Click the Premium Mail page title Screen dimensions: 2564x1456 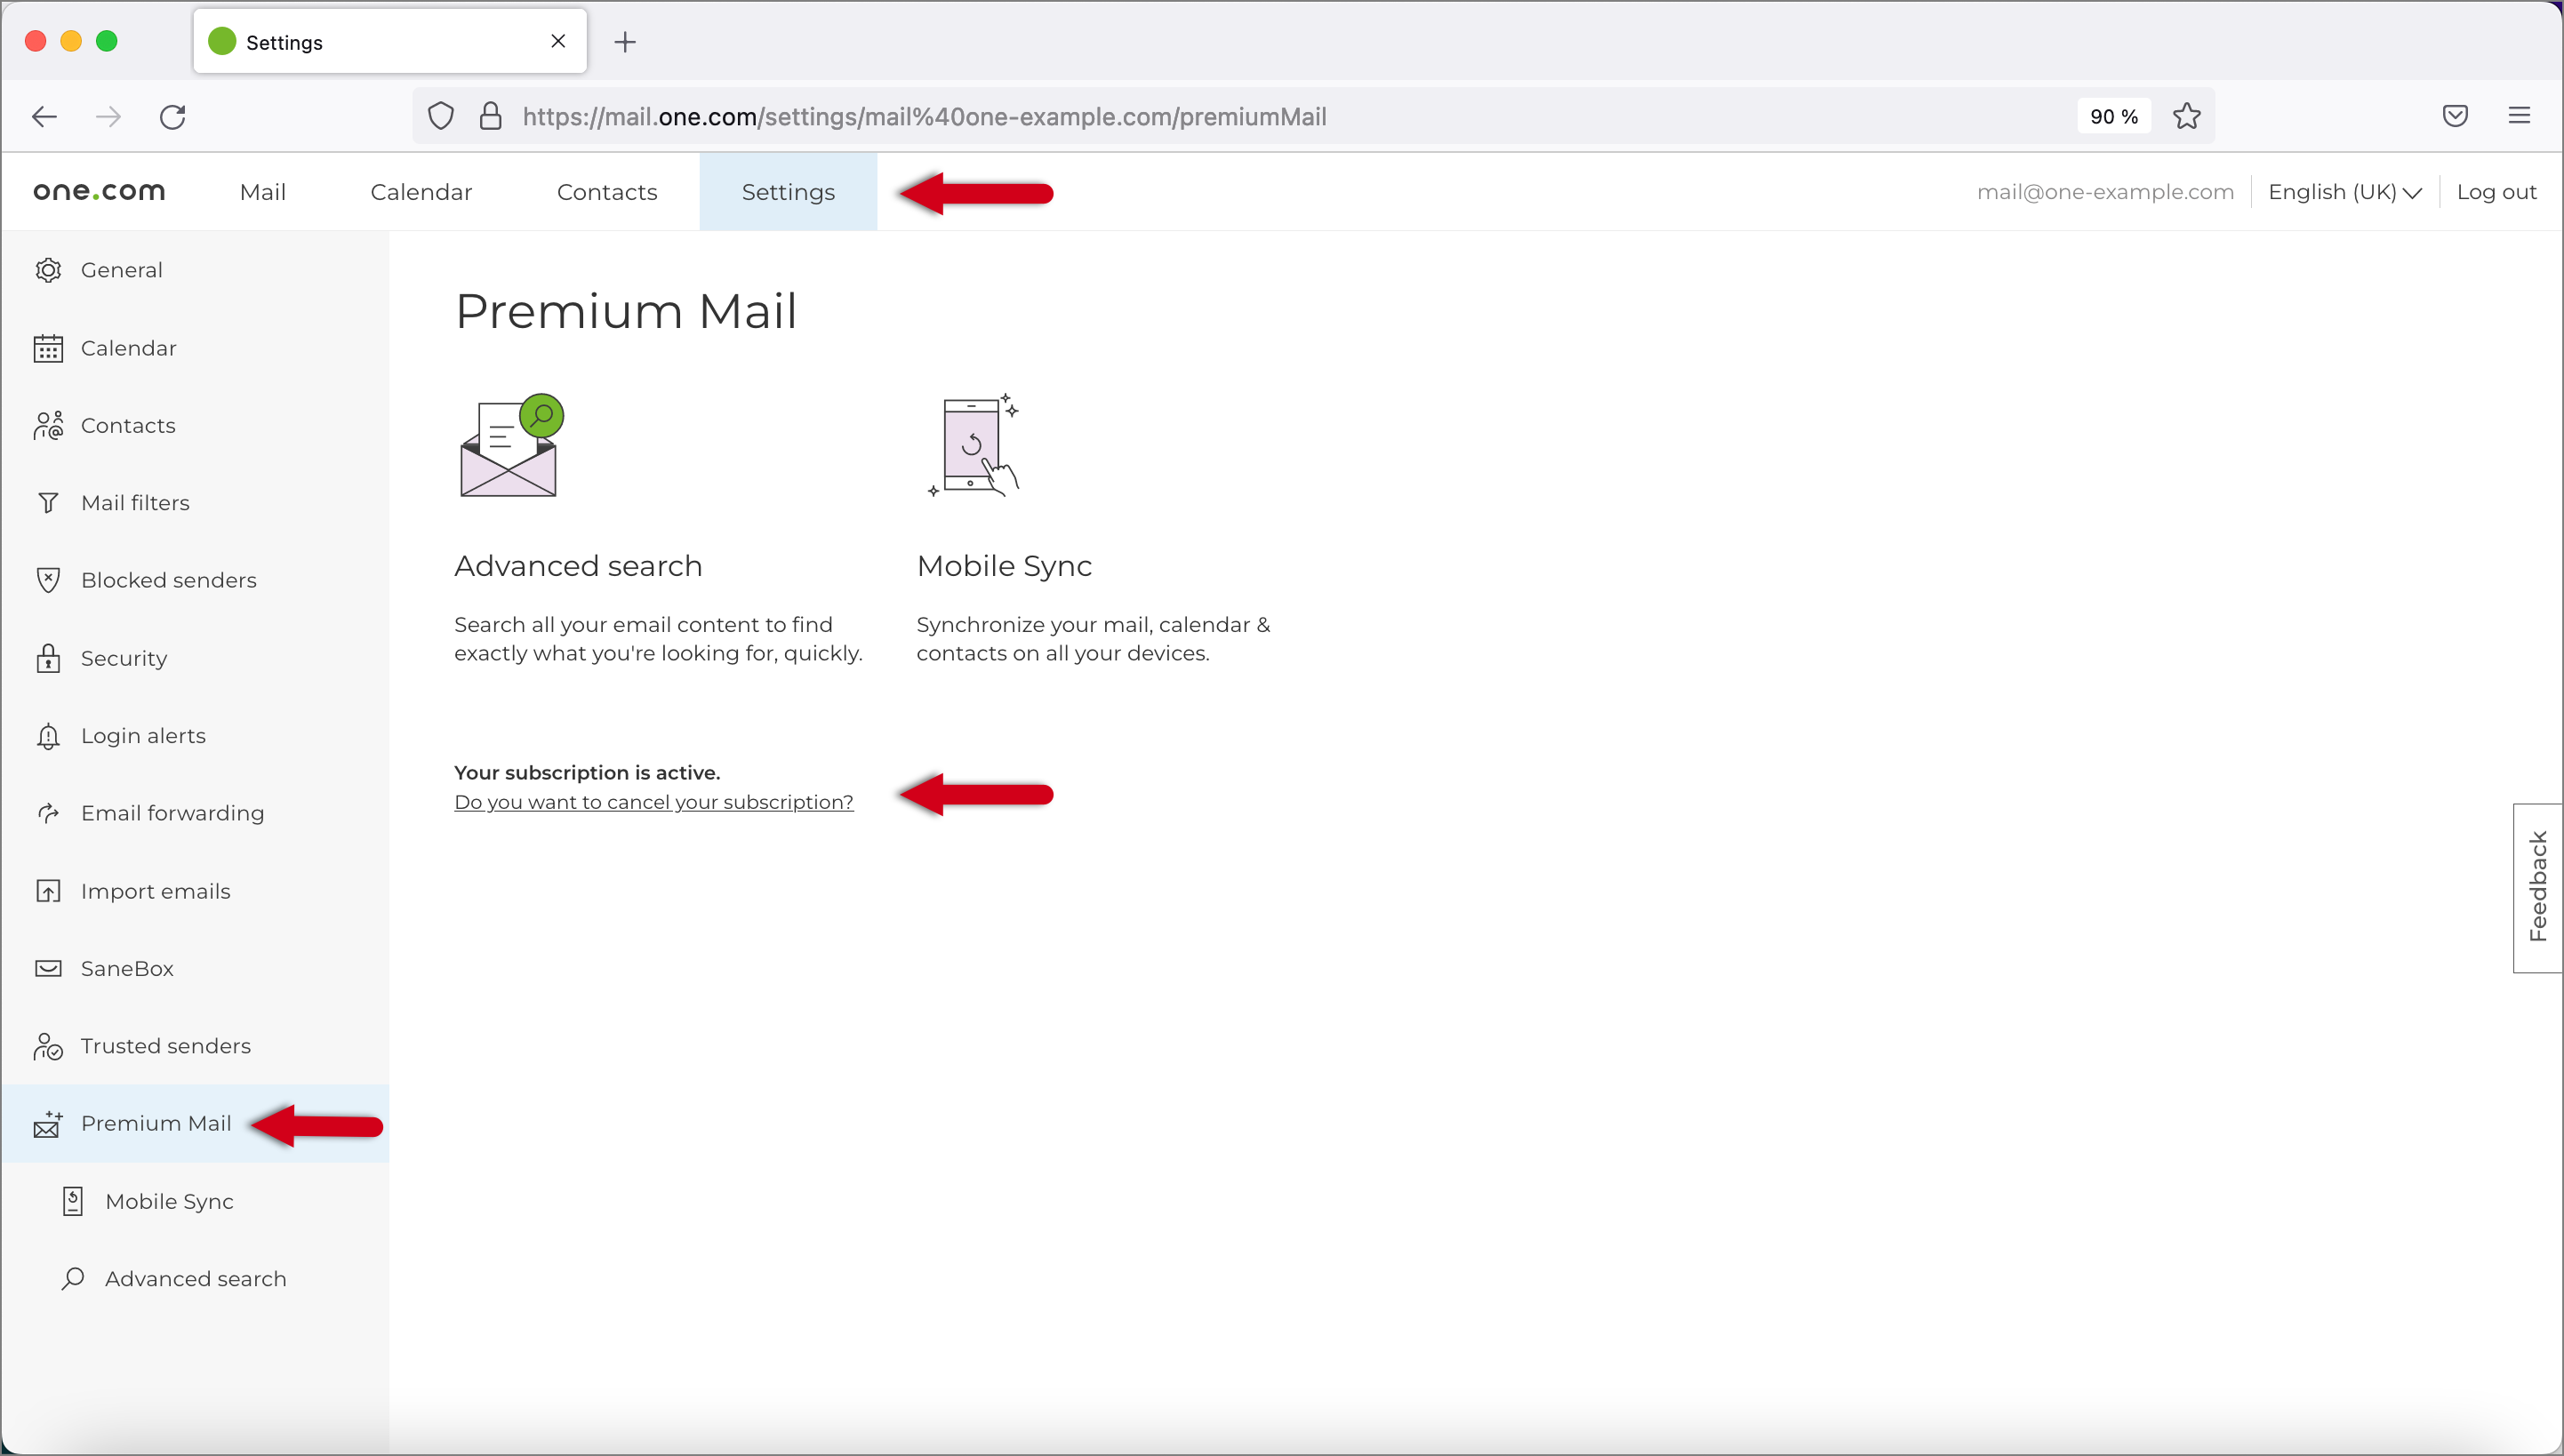click(626, 311)
